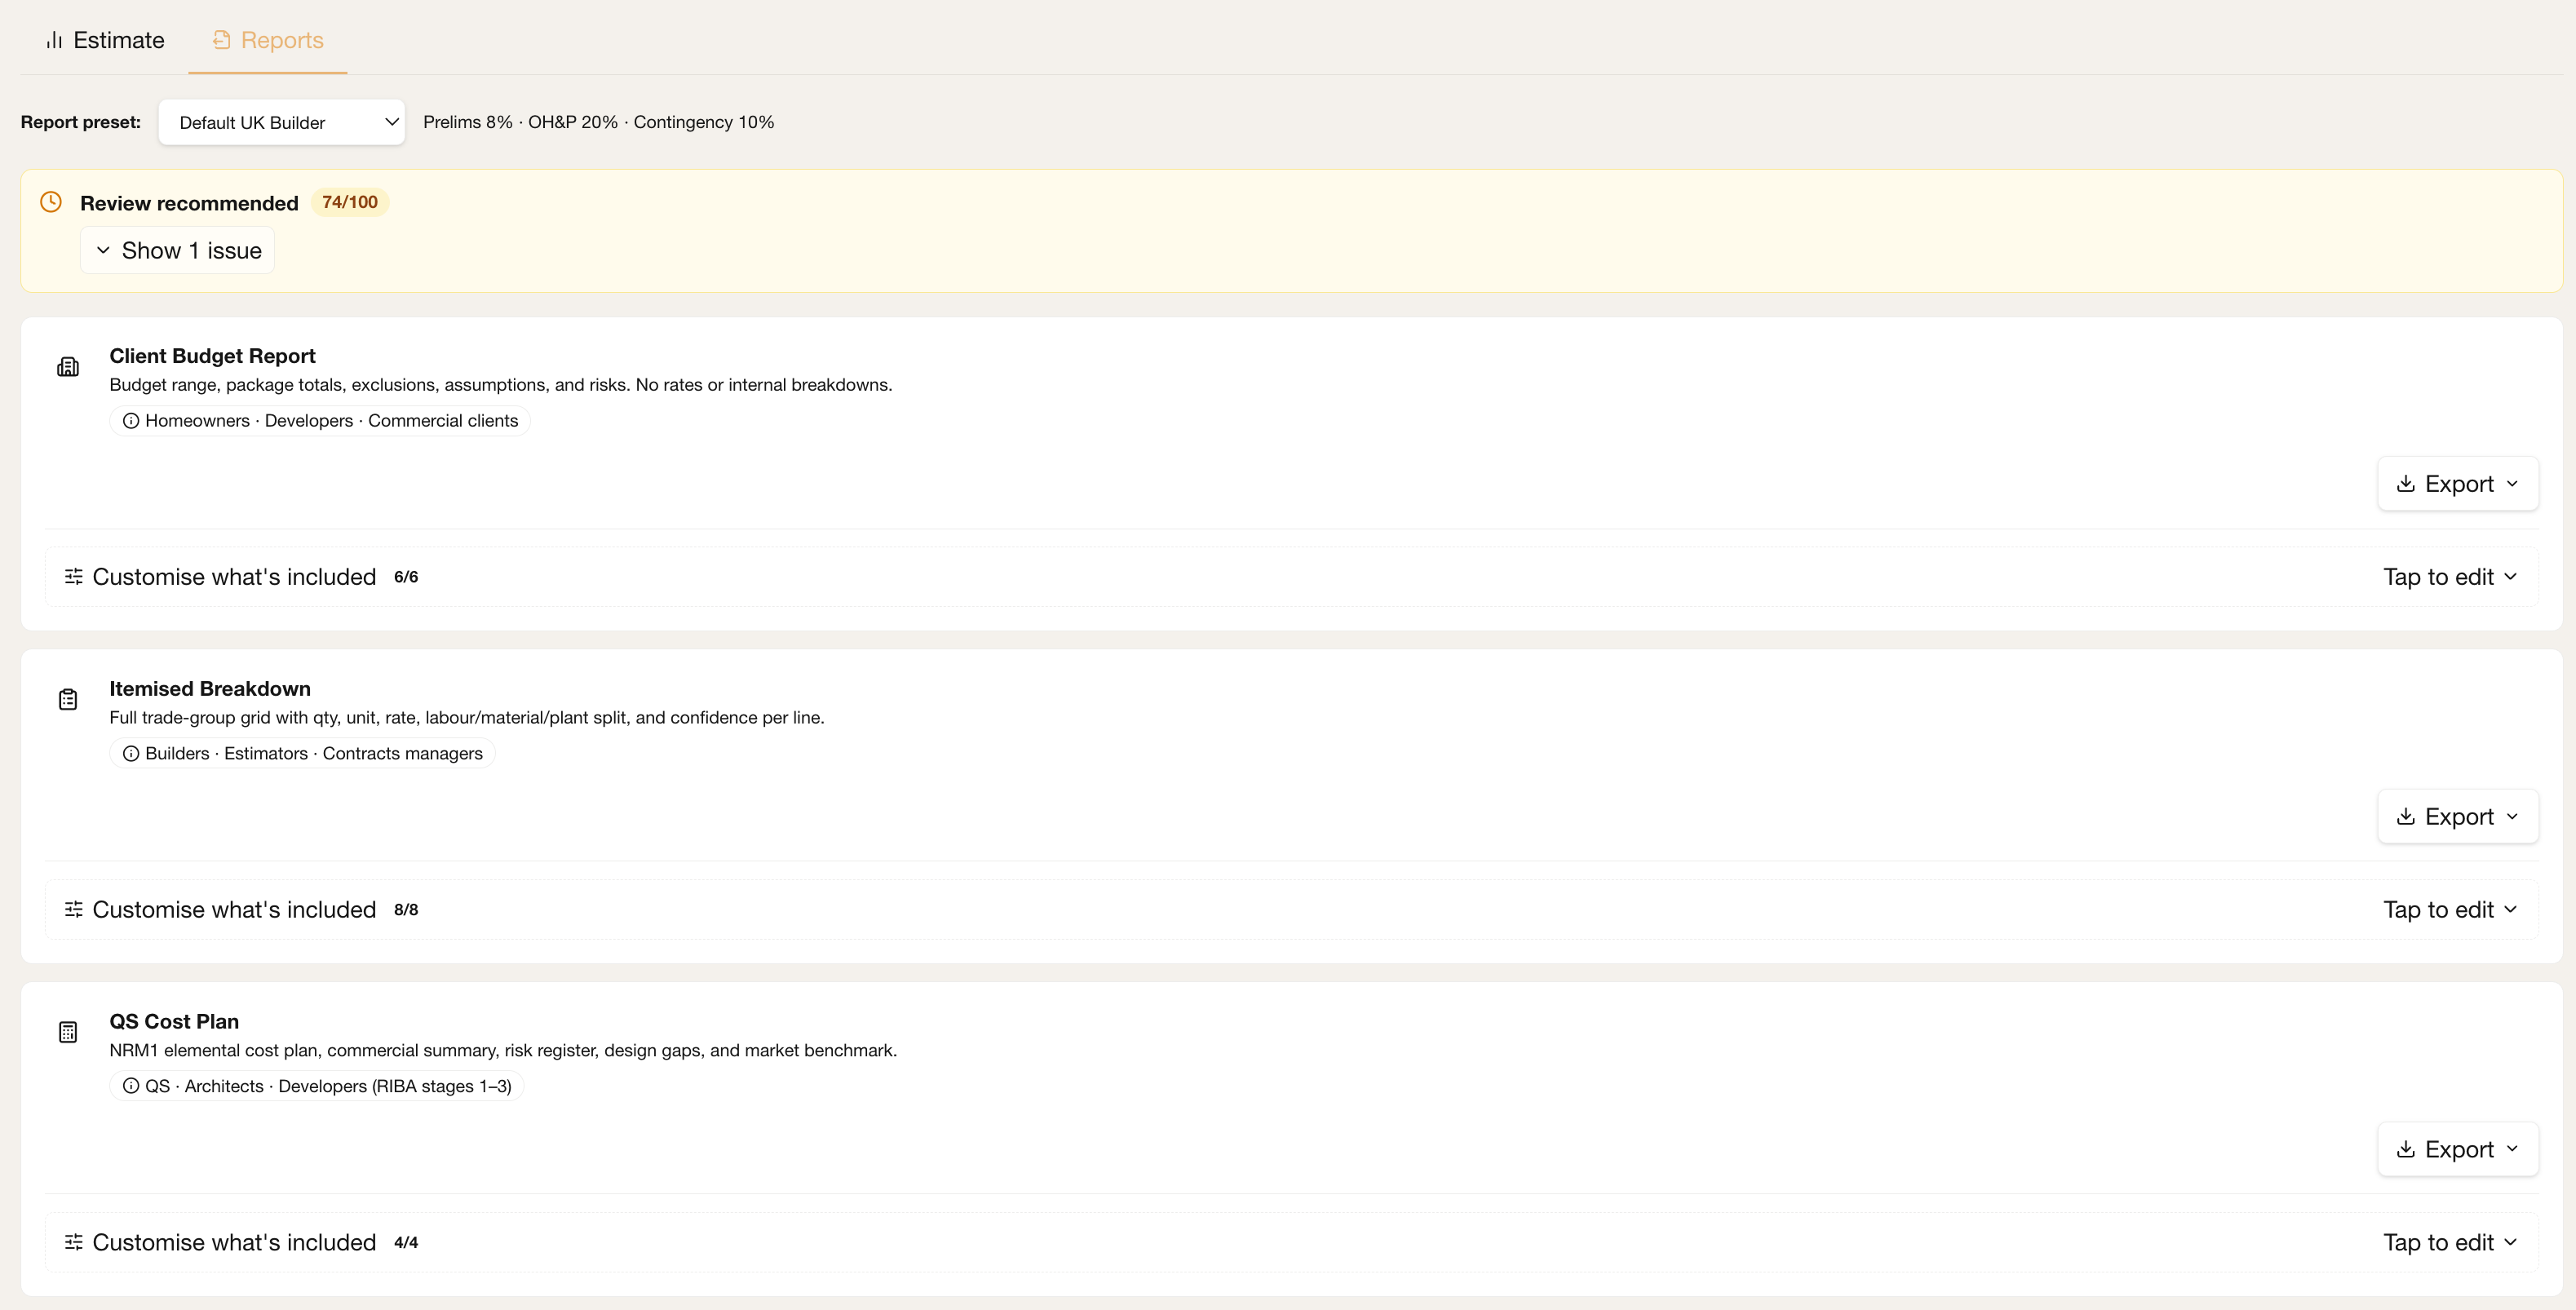Click the Itemised Breakdown title

pos(210,689)
